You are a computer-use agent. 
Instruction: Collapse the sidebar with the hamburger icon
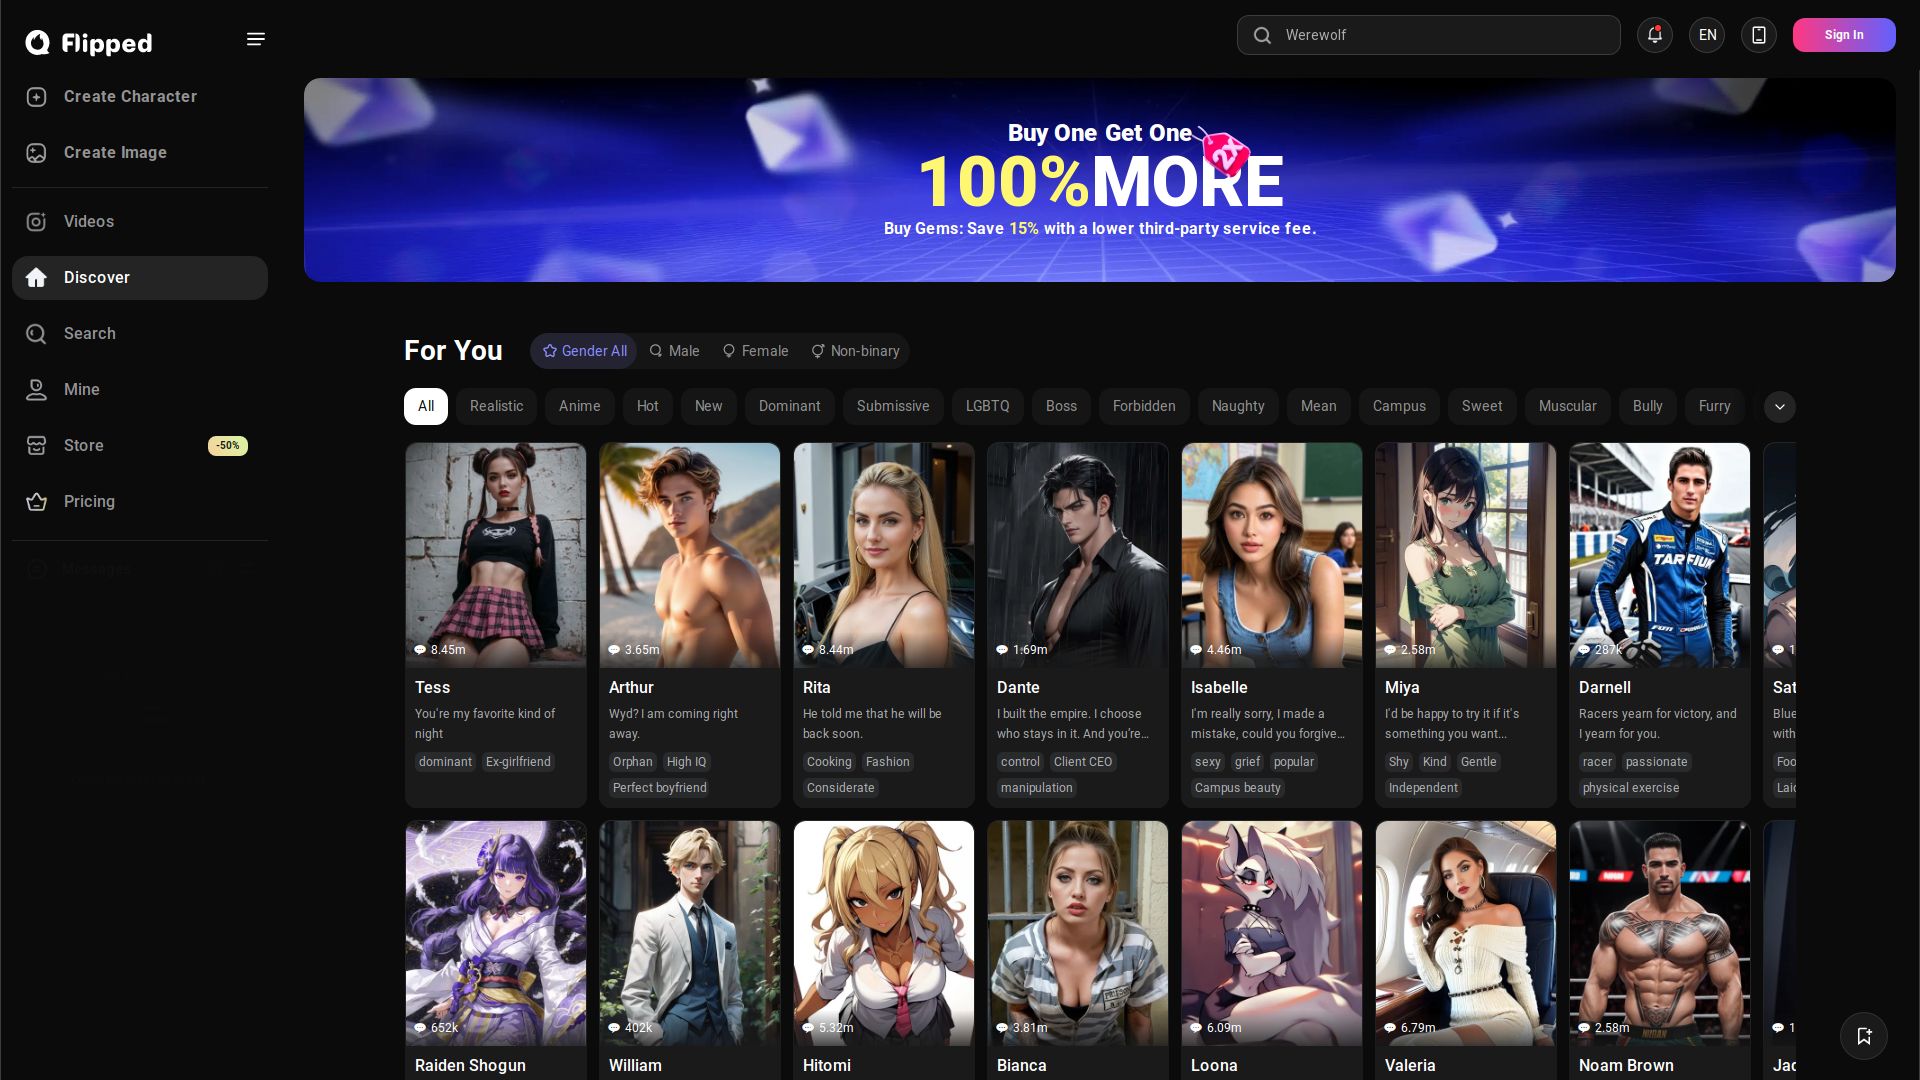256,39
